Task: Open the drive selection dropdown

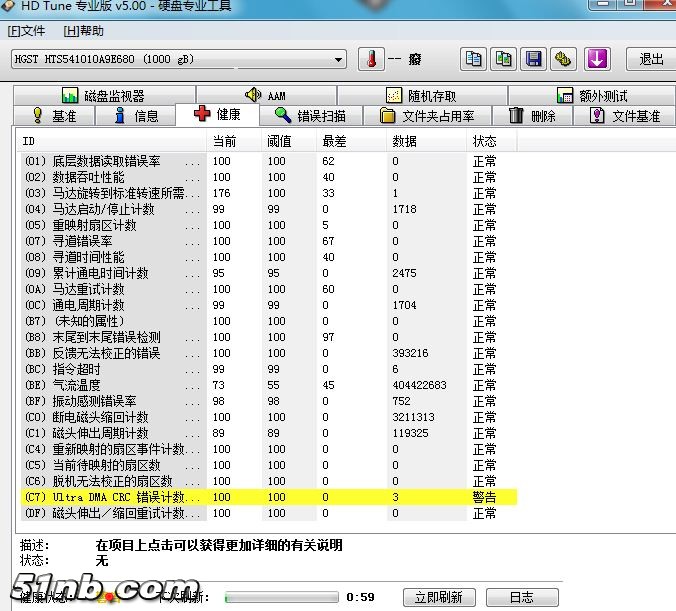Action: (339, 60)
